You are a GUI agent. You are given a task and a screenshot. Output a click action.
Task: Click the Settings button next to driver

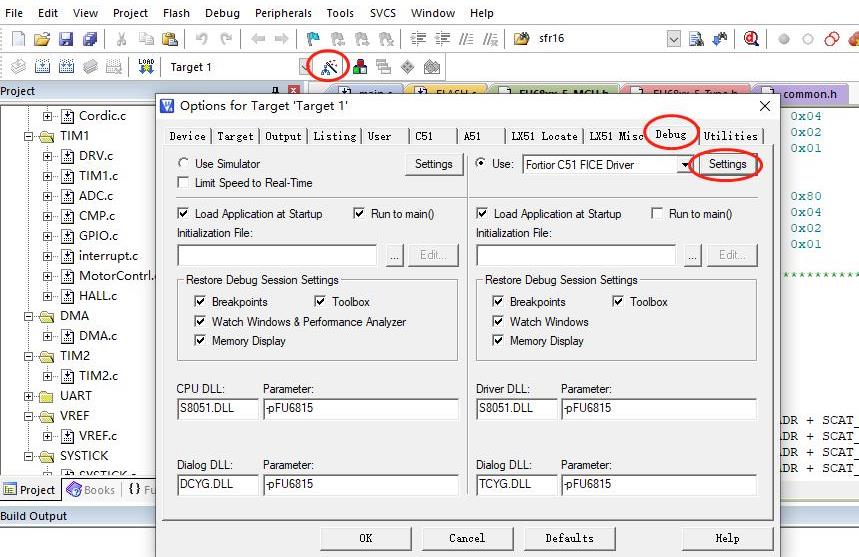click(727, 164)
